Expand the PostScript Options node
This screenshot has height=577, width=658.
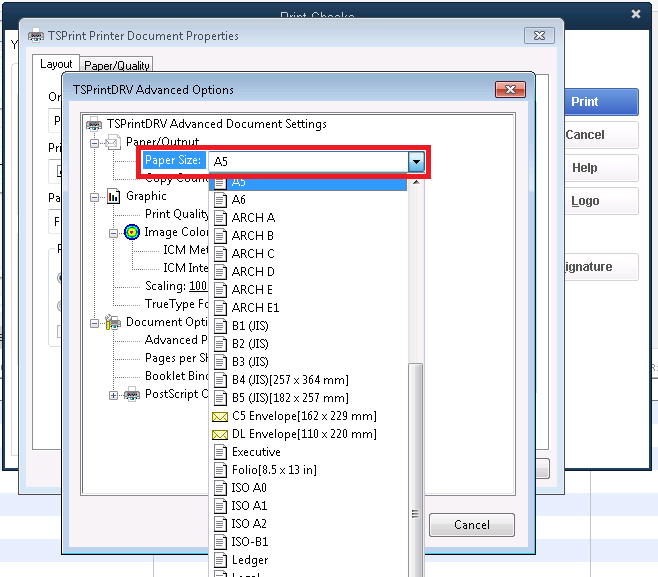113,395
